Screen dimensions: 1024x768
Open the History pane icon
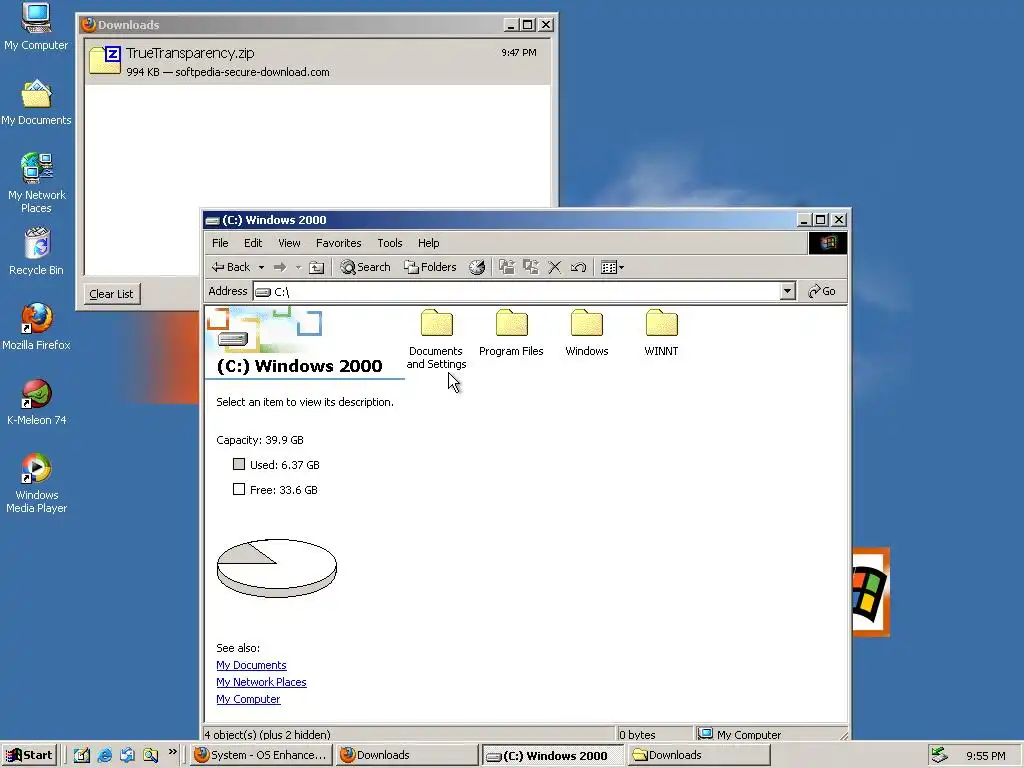click(x=477, y=267)
